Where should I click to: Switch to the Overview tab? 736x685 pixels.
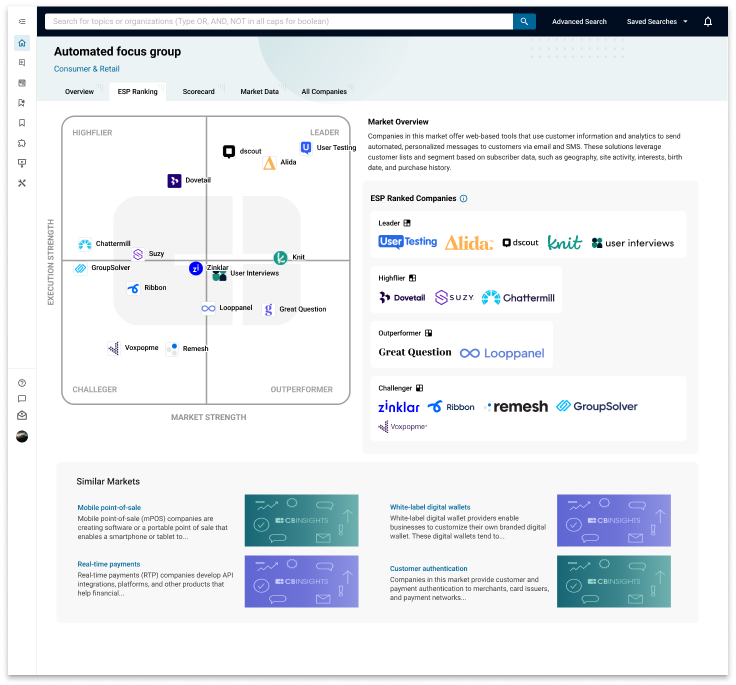[x=79, y=92]
